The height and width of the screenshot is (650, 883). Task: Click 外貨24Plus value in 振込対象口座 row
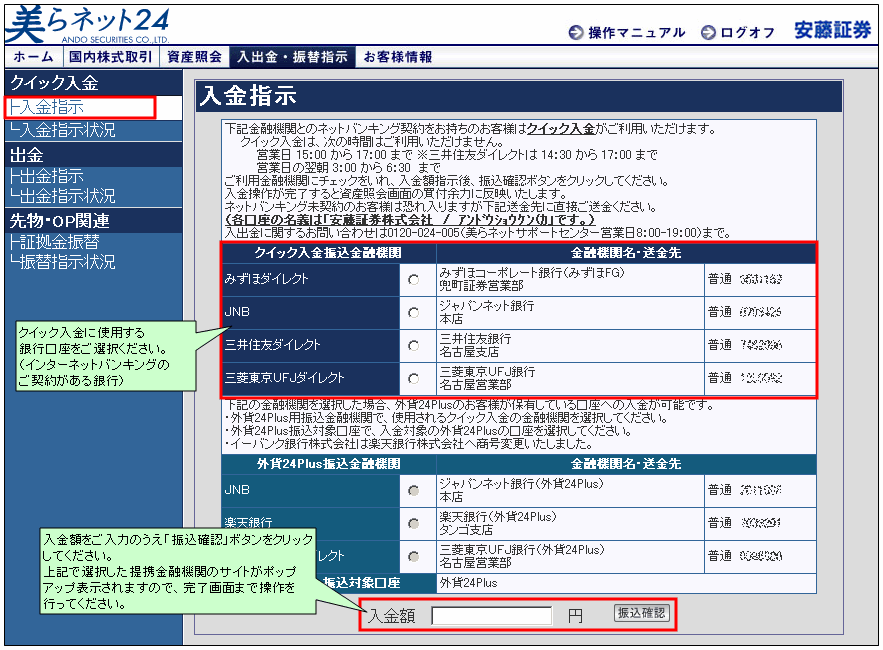[469, 584]
